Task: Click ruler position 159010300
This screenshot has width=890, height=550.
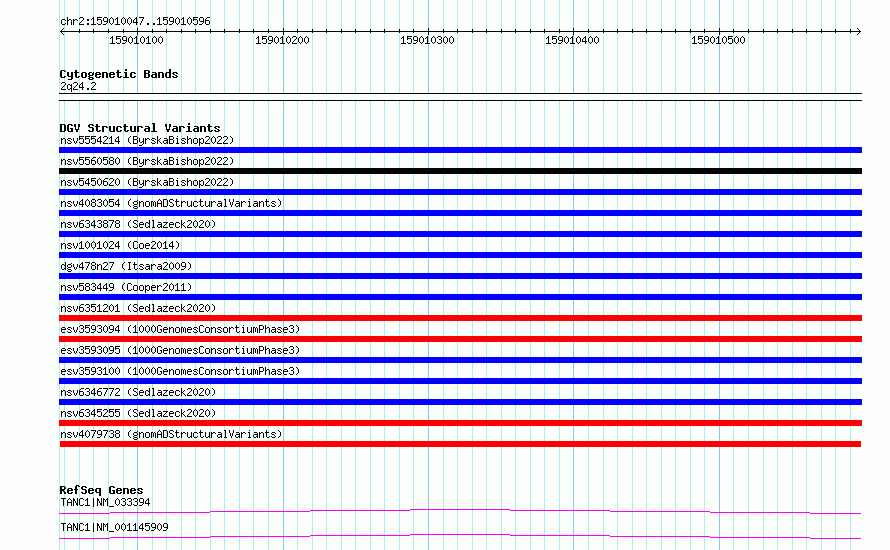Action: (x=427, y=40)
